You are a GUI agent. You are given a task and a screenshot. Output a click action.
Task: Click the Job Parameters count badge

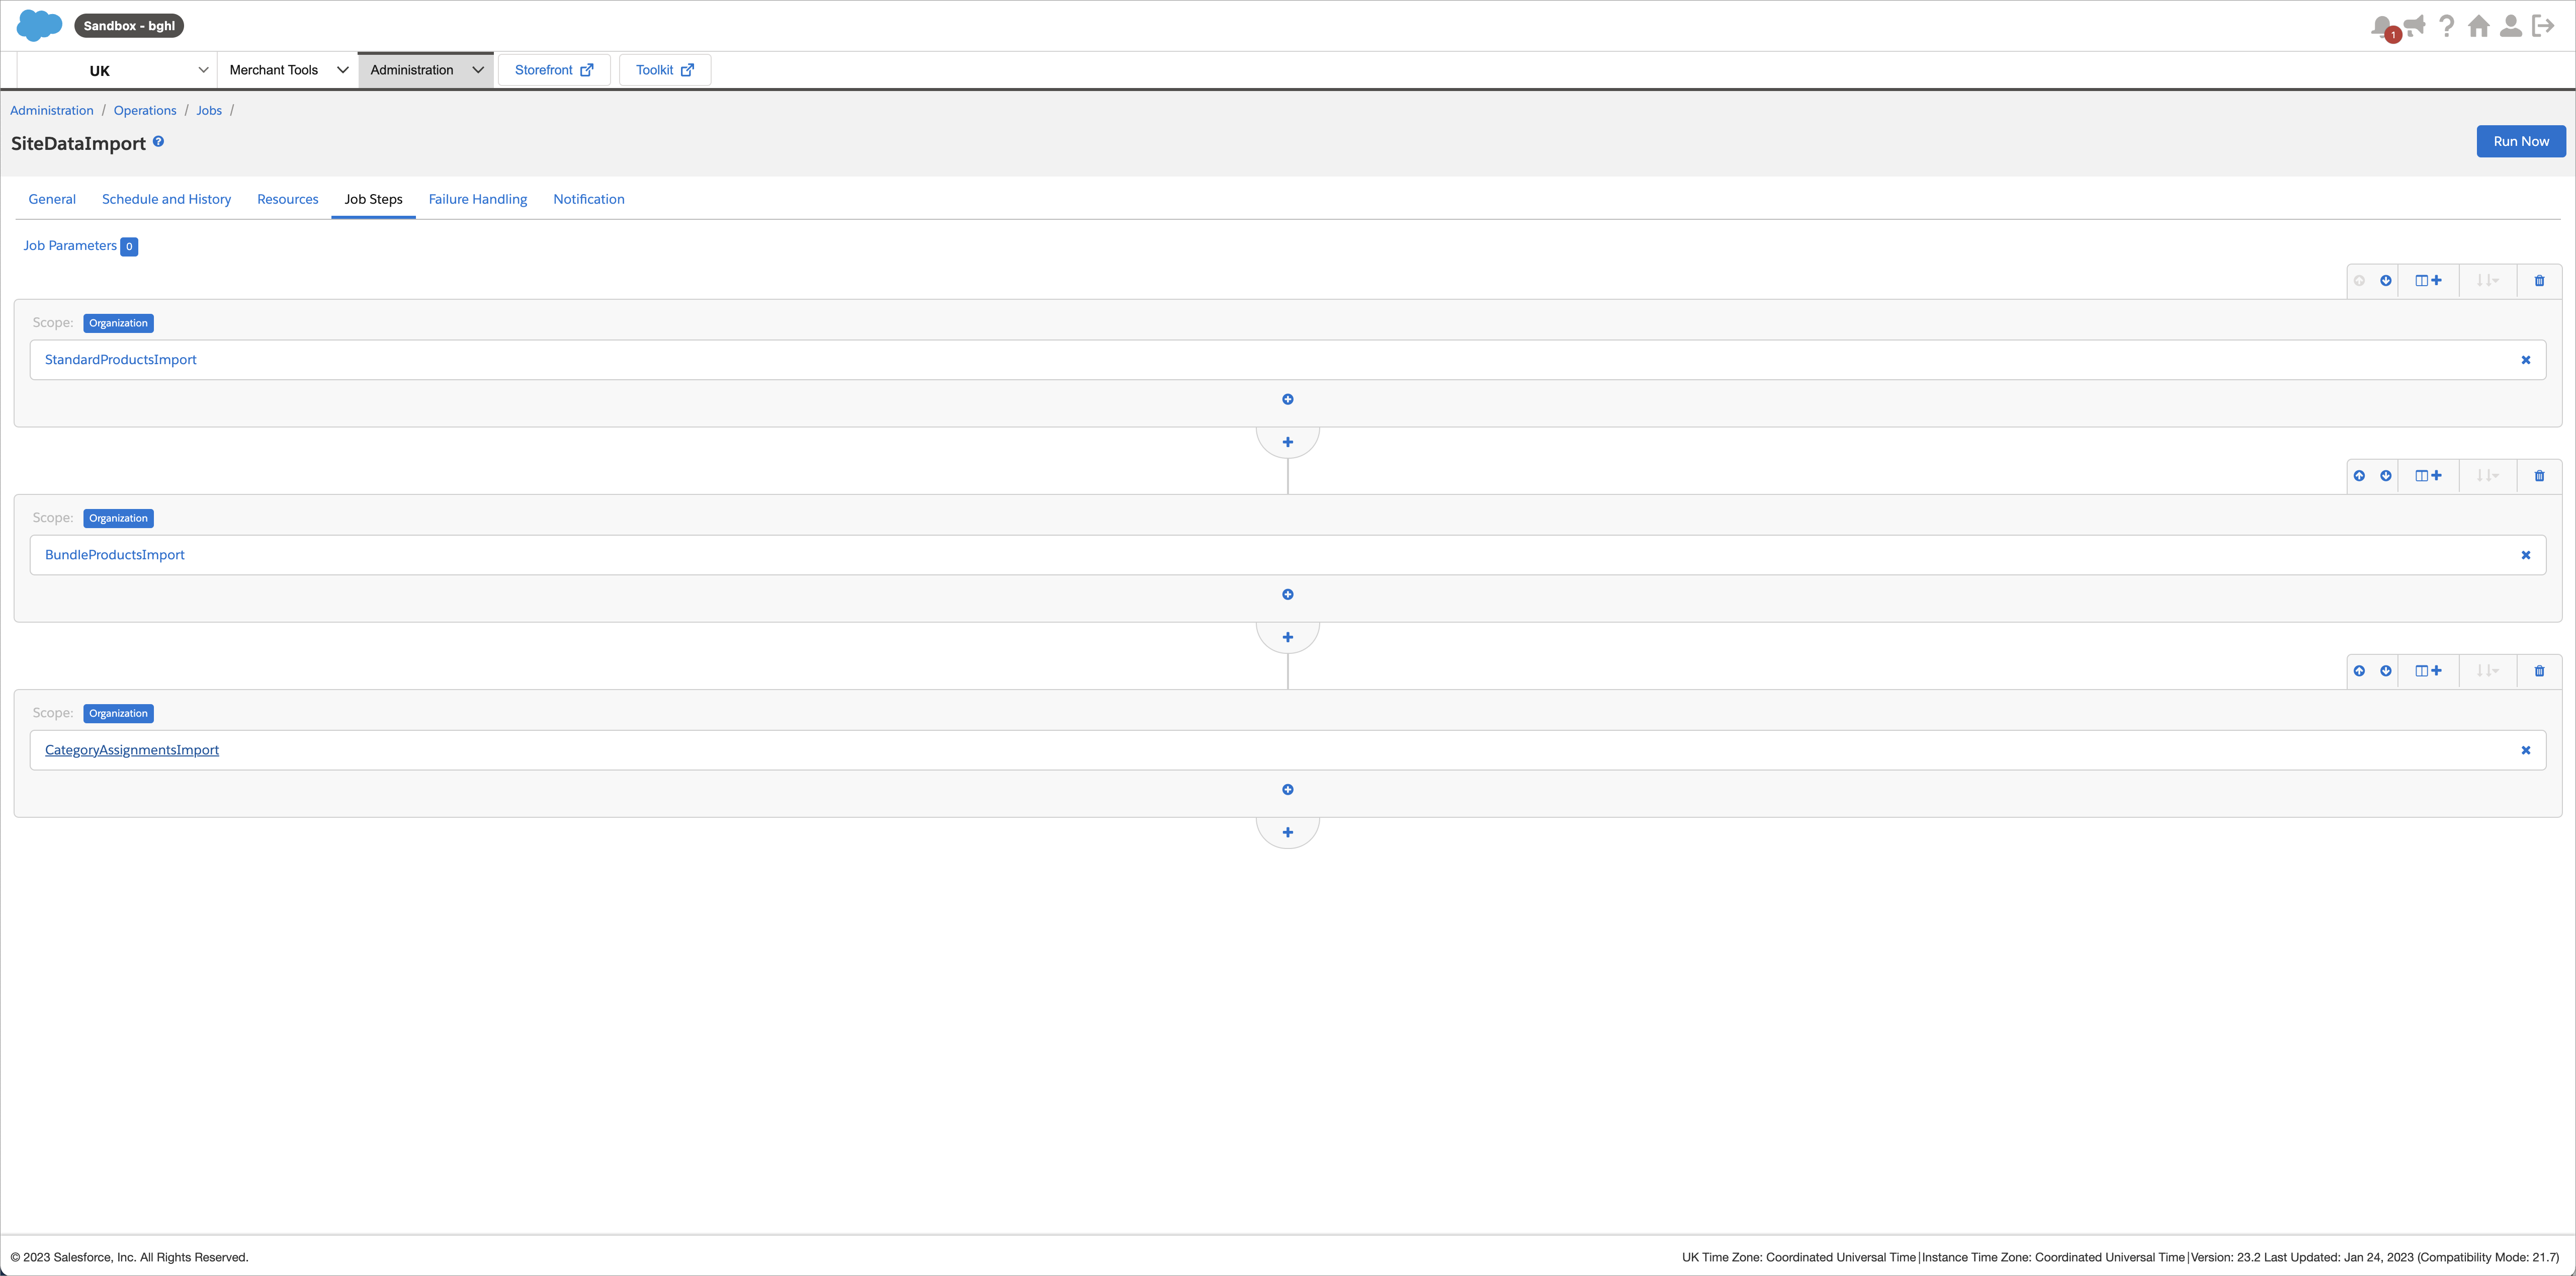(129, 247)
